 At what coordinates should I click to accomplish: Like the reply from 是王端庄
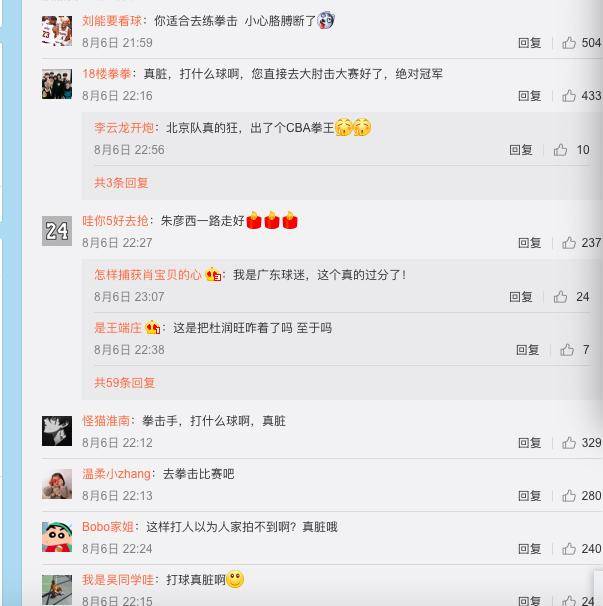coord(567,350)
